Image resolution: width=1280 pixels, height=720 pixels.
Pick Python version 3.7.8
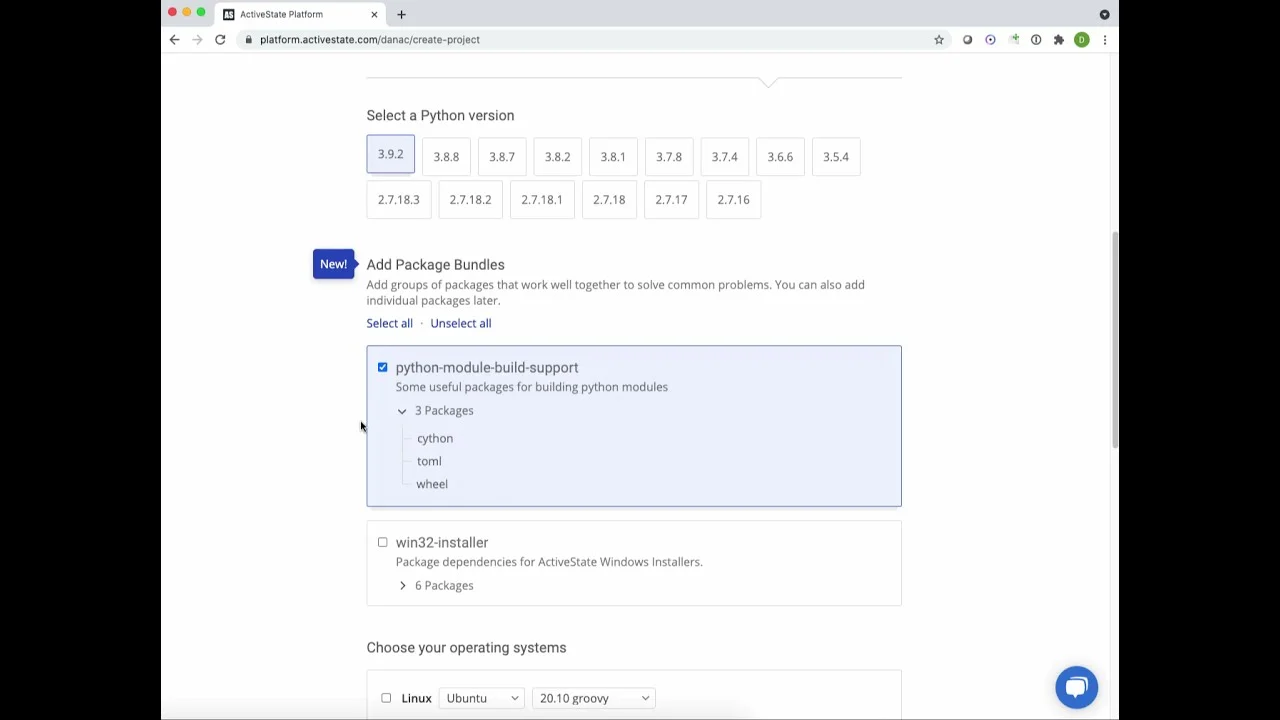pos(669,157)
